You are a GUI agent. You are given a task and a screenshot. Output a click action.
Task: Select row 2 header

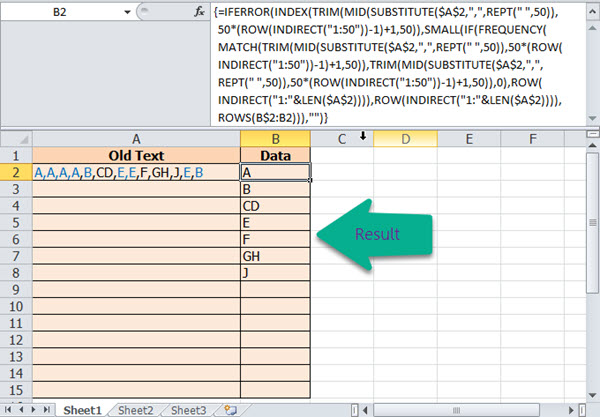tap(15, 172)
